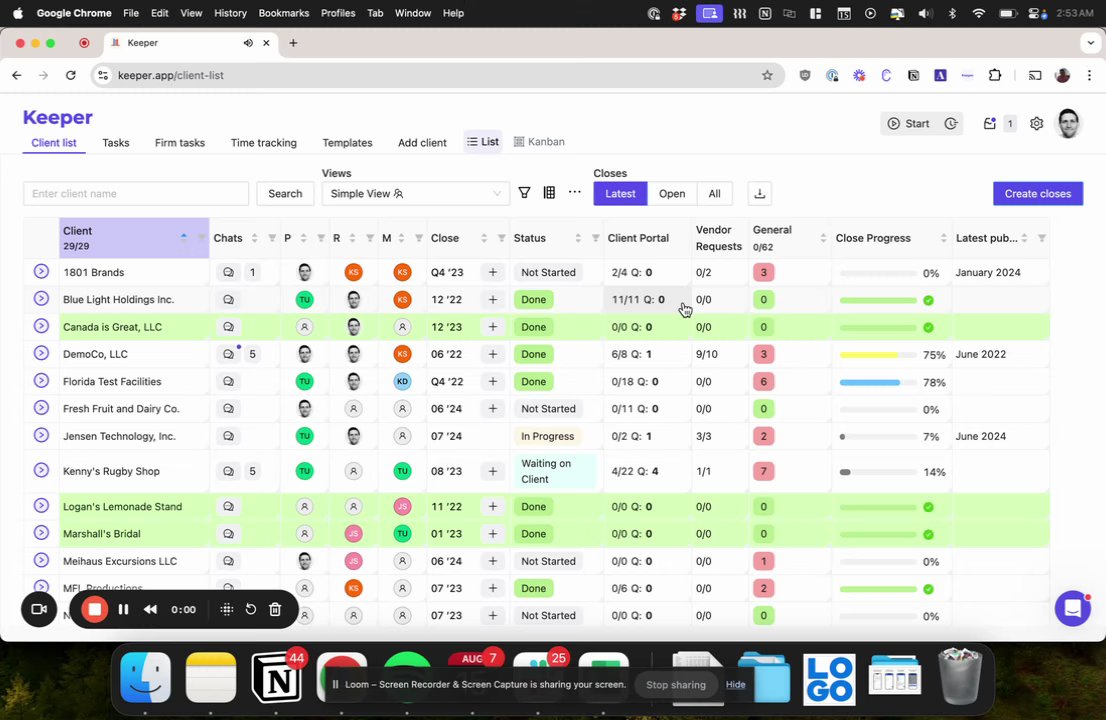1106x720 pixels.
Task: Click Hide link in sharing bar
Action: 736,684
